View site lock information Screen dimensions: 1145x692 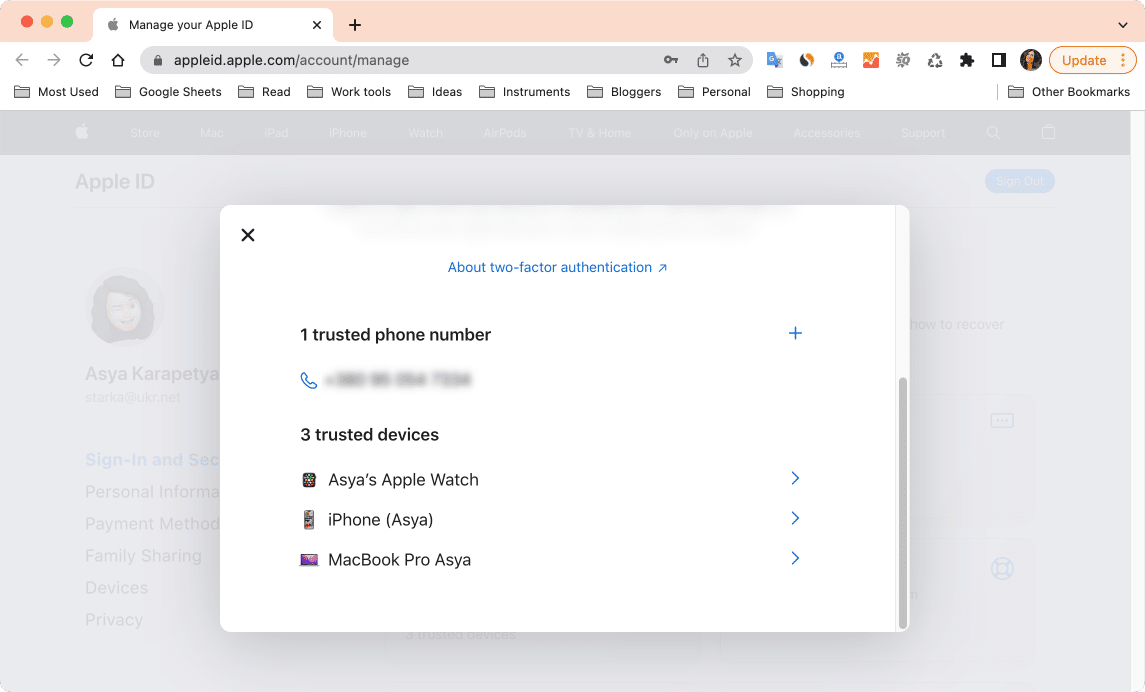coord(157,61)
